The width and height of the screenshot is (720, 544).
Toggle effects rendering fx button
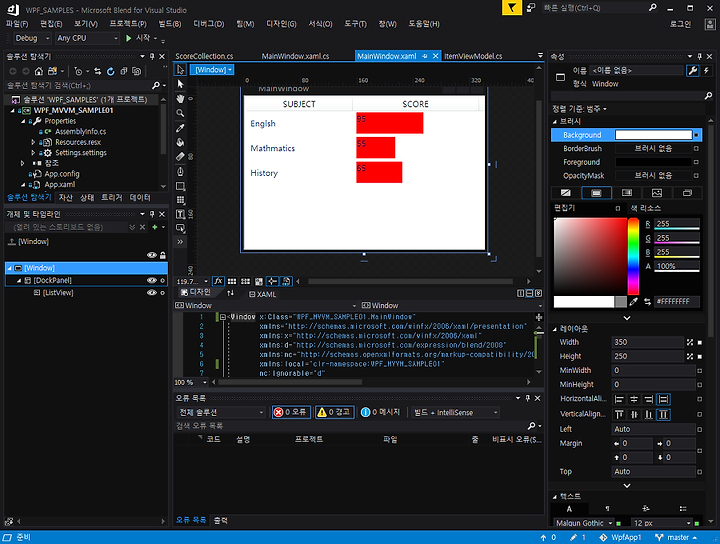click(x=219, y=281)
